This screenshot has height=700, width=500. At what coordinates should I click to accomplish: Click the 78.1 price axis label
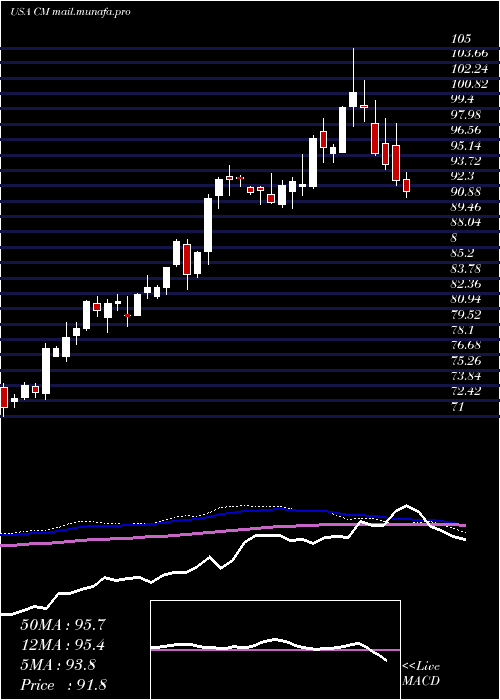463,329
